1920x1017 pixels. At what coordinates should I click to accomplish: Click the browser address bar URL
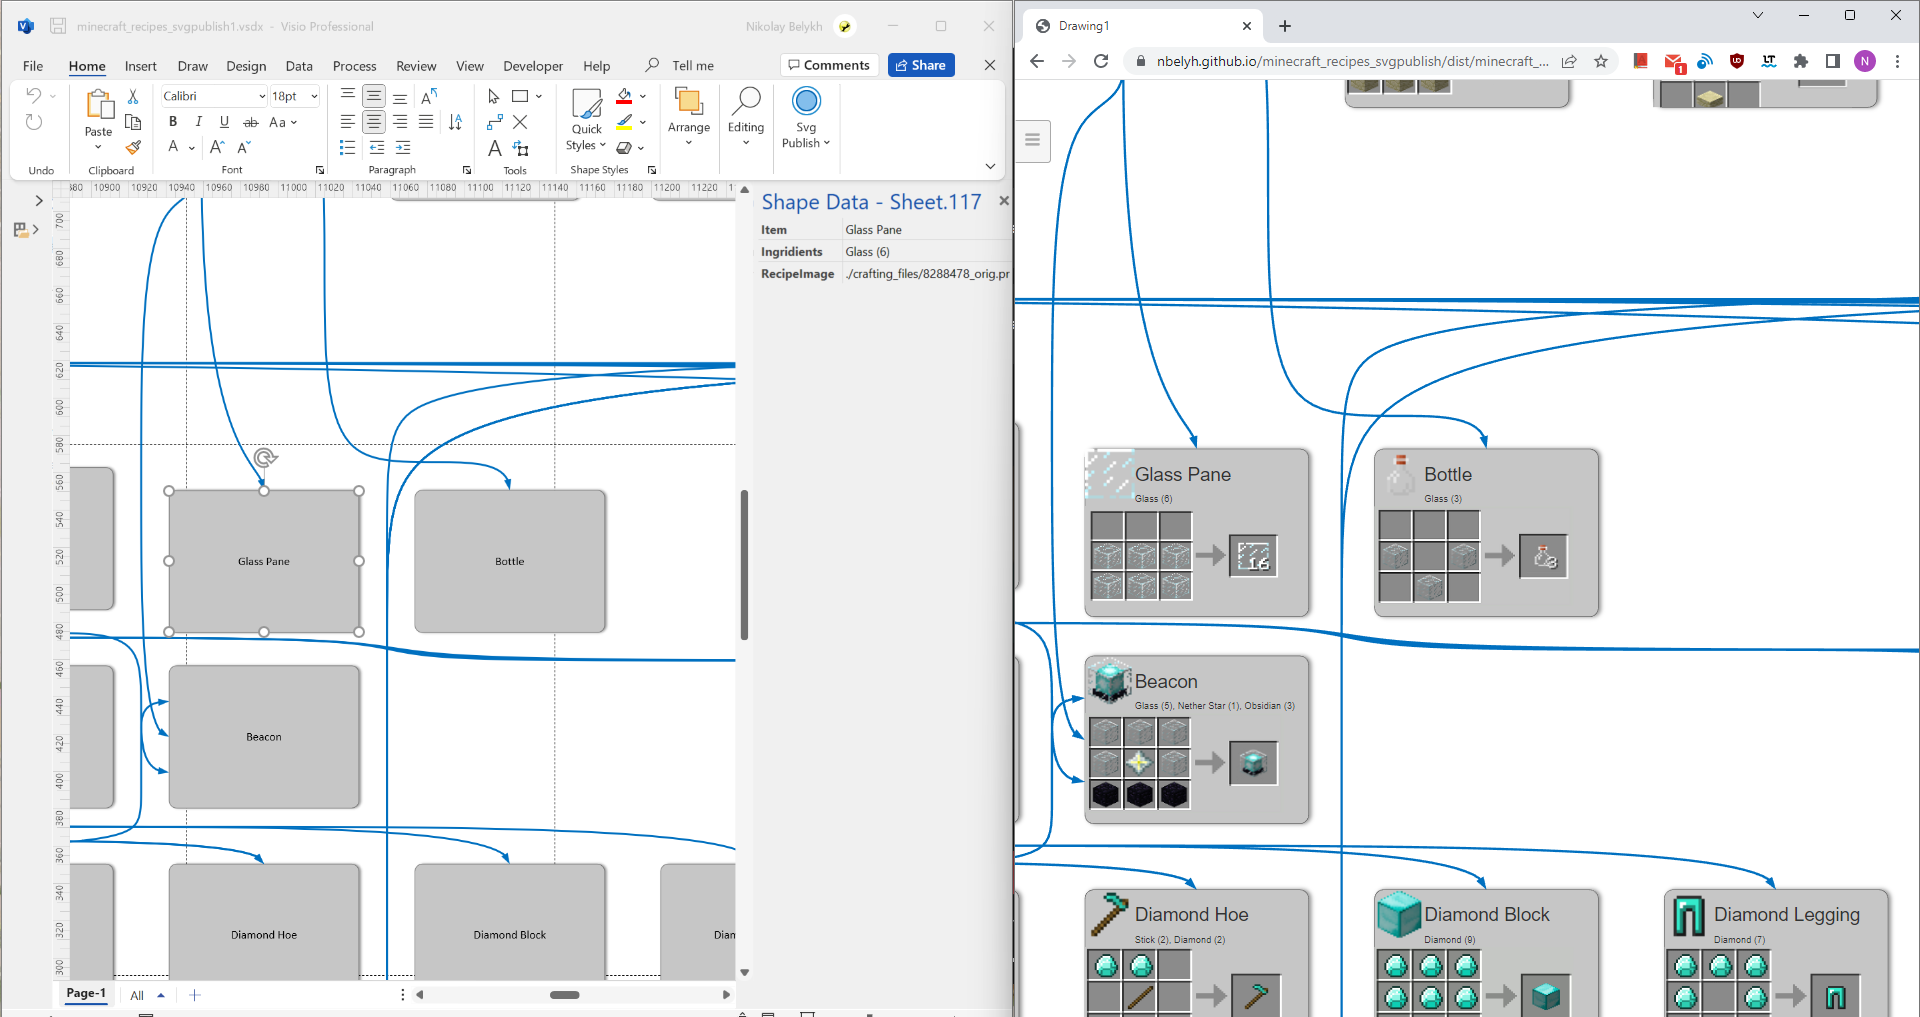point(1352,61)
